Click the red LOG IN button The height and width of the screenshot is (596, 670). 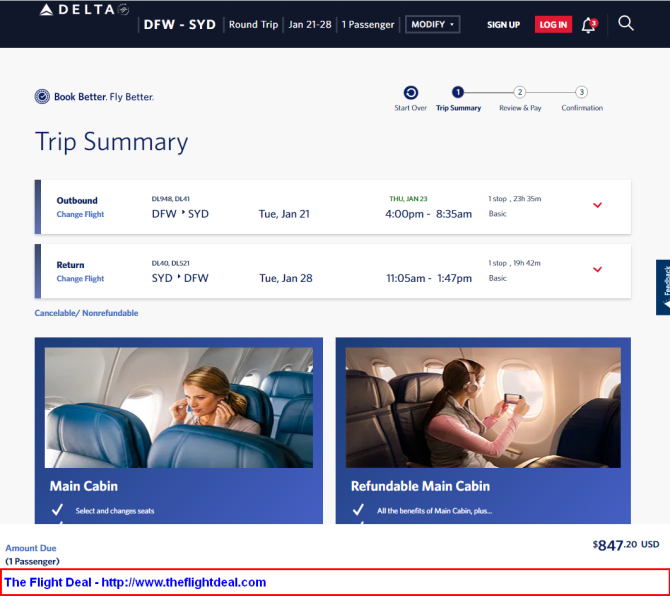click(x=553, y=24)
